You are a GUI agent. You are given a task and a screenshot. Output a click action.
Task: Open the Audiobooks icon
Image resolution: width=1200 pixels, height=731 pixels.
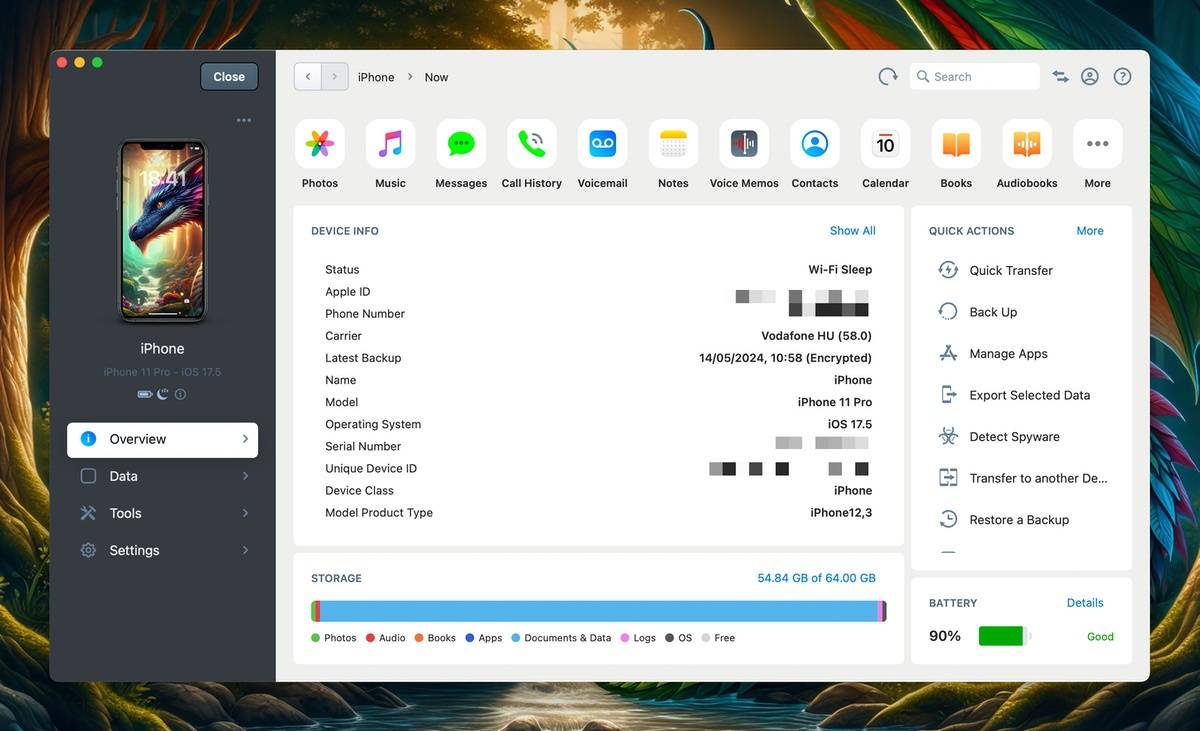[x=1027, y=144]
